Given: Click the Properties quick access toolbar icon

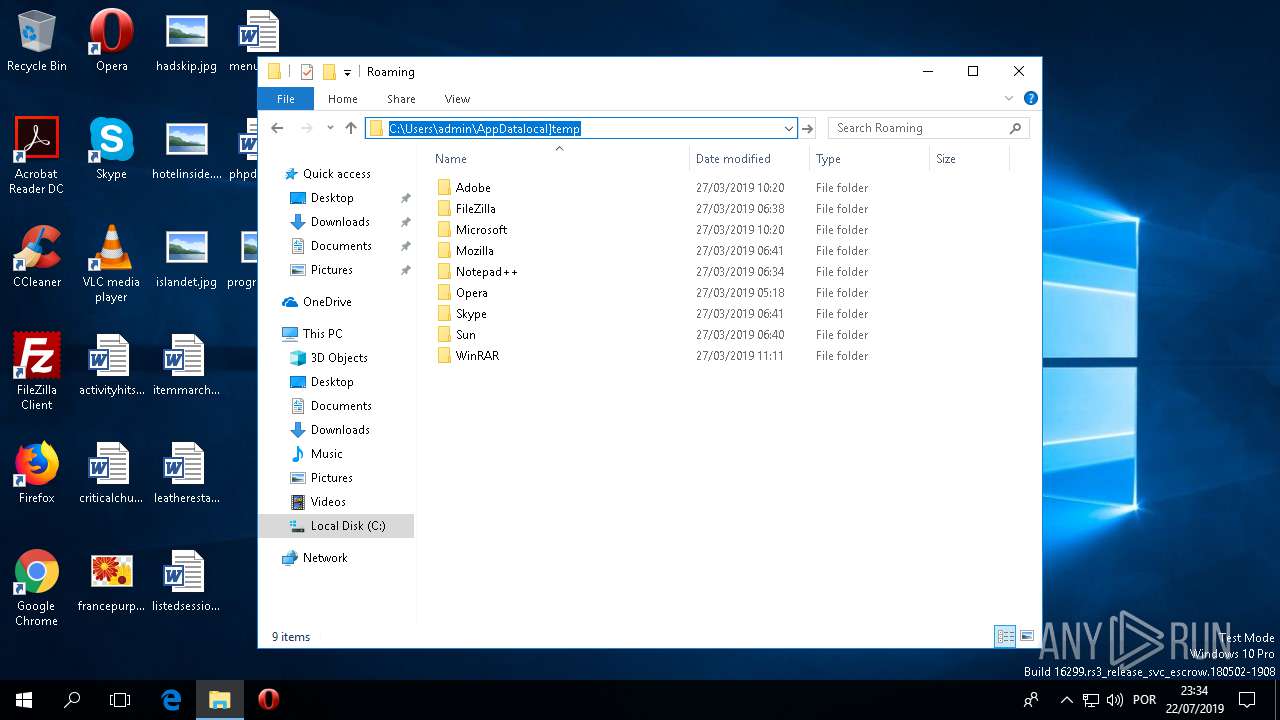Looking at the screenshot, I should tap(307, 72).
